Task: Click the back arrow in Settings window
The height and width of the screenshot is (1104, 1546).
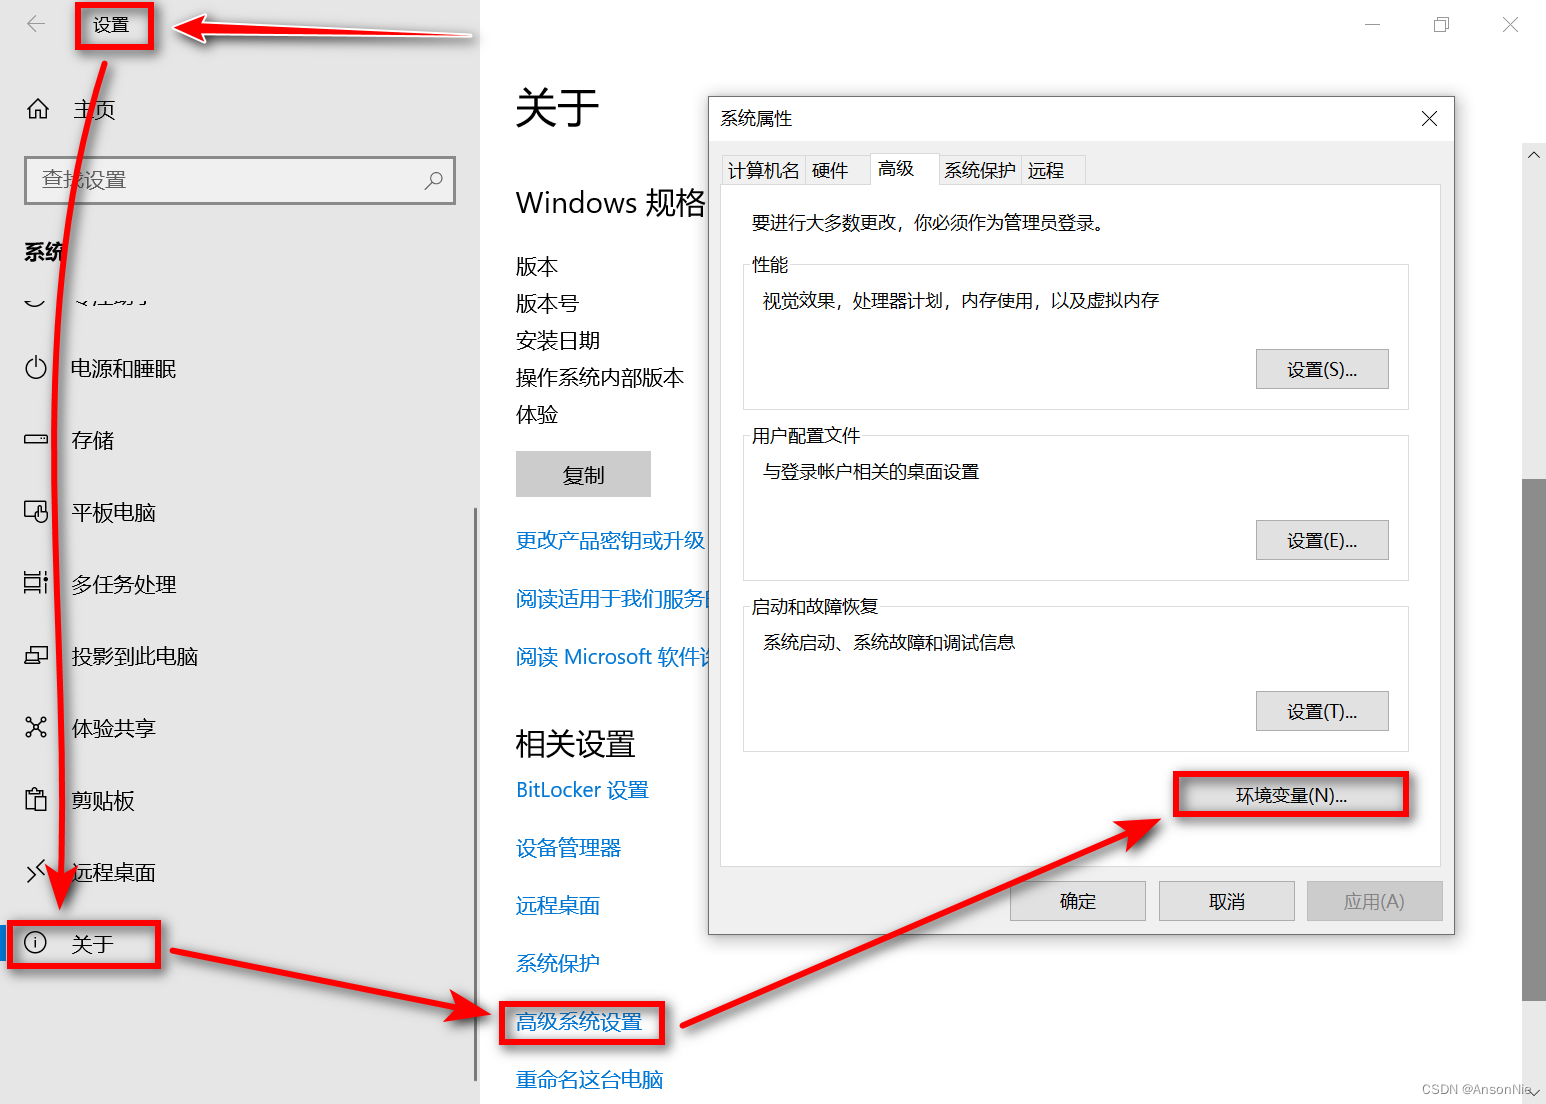Action: coord(36,24)
